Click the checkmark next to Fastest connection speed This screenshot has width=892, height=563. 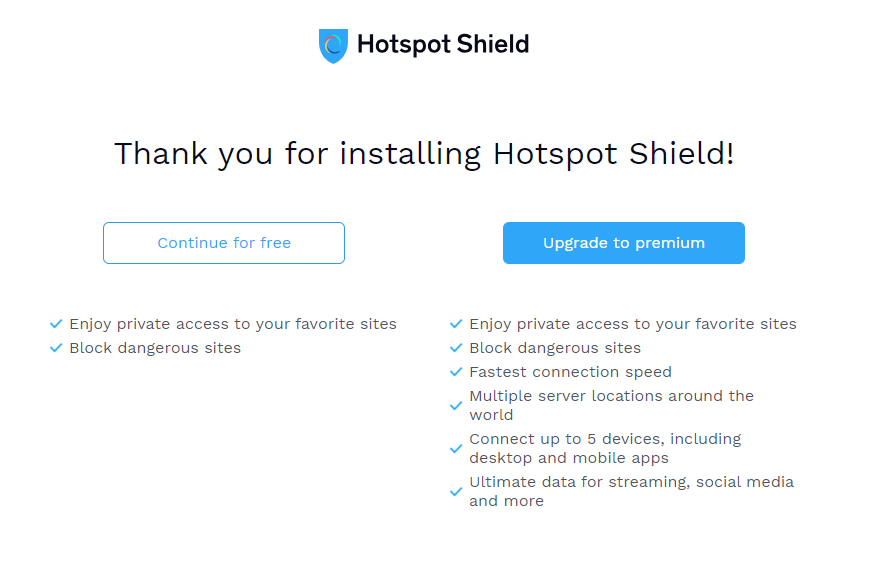pos(456,372)
